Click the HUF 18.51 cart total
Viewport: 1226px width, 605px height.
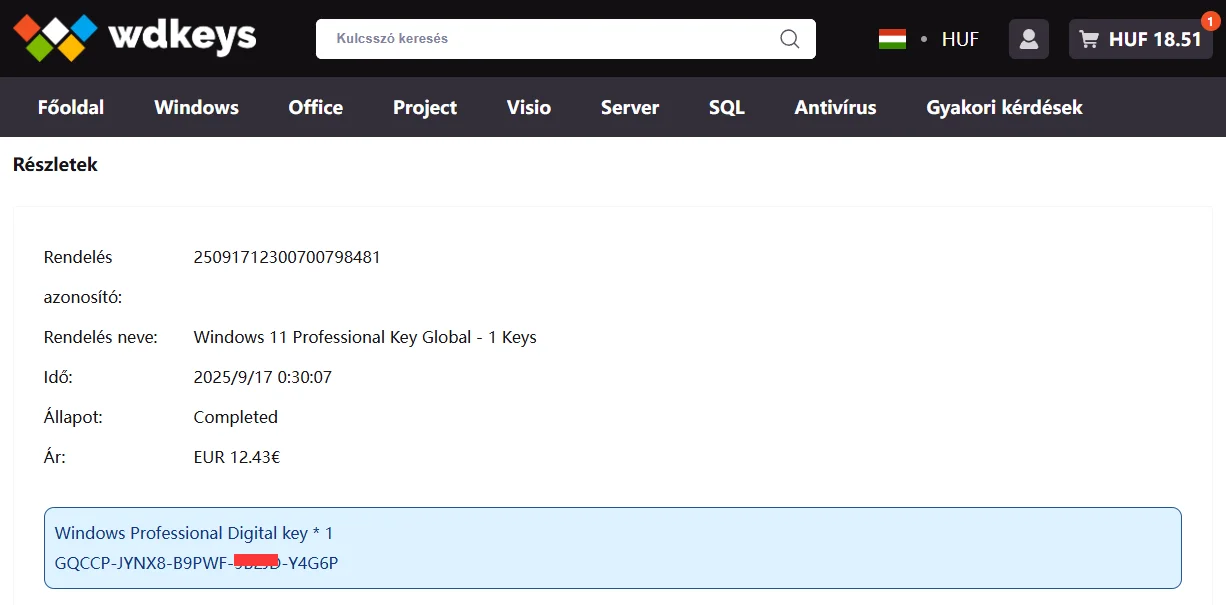click(x=1154, y=40)
